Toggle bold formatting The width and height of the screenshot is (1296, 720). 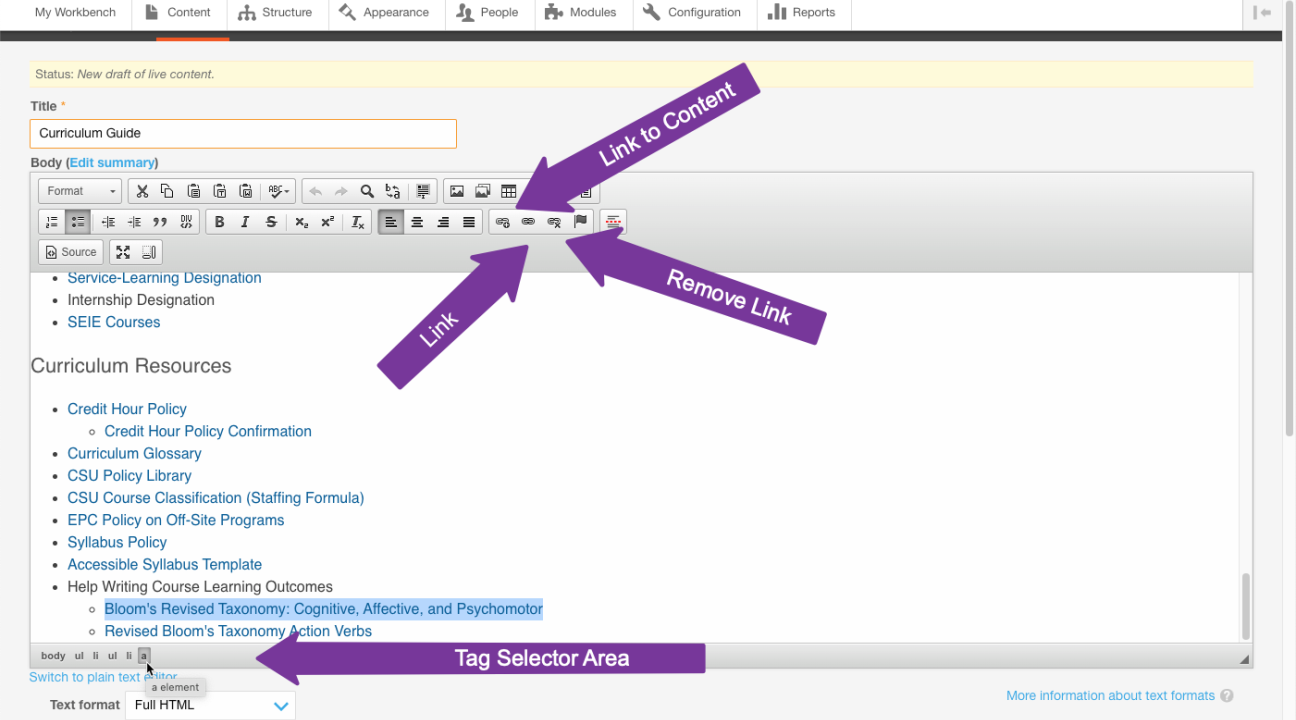(219, 222)
